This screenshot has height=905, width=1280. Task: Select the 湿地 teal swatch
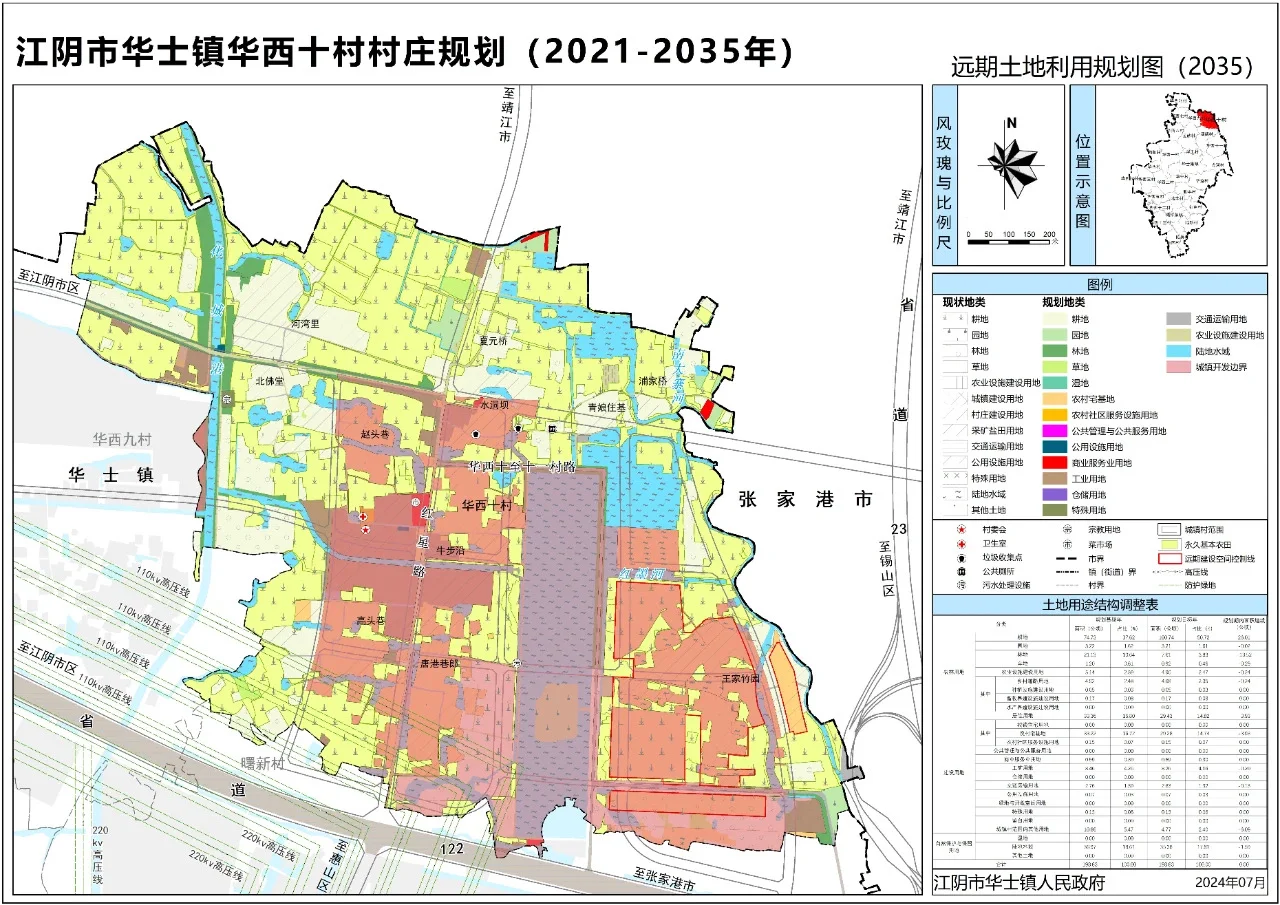pos(1055,383)
